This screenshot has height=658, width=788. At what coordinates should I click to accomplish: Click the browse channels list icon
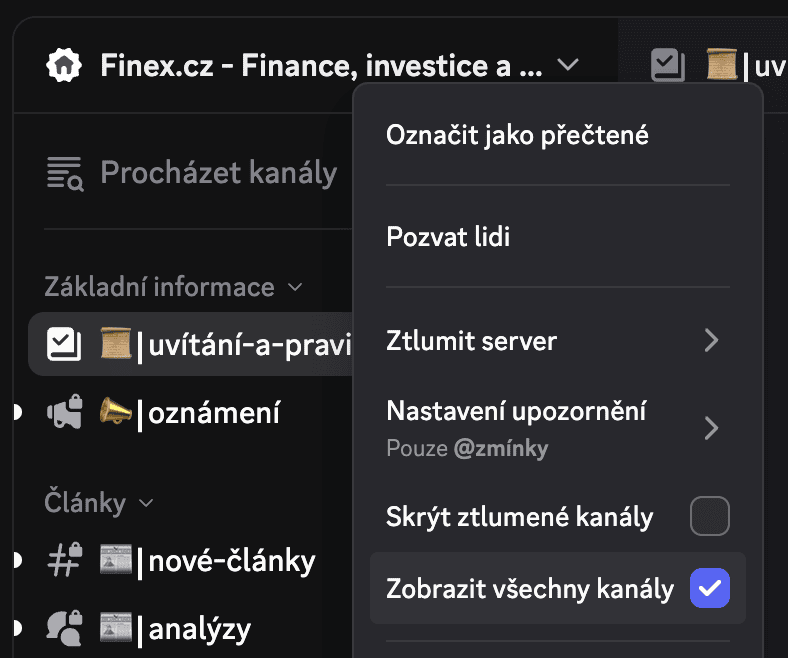pyautogui.click(x=65, y=173)
